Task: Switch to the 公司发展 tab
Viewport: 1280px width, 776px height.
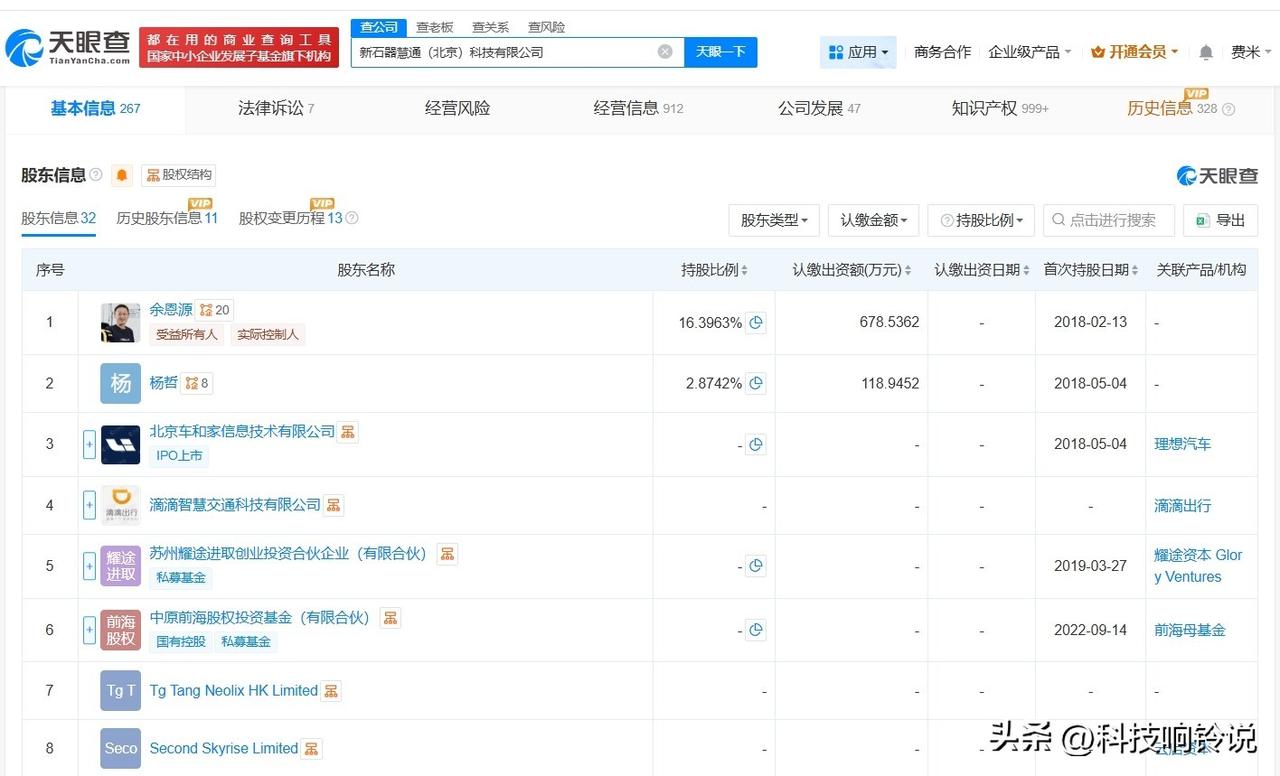Action: pos(819,108)
